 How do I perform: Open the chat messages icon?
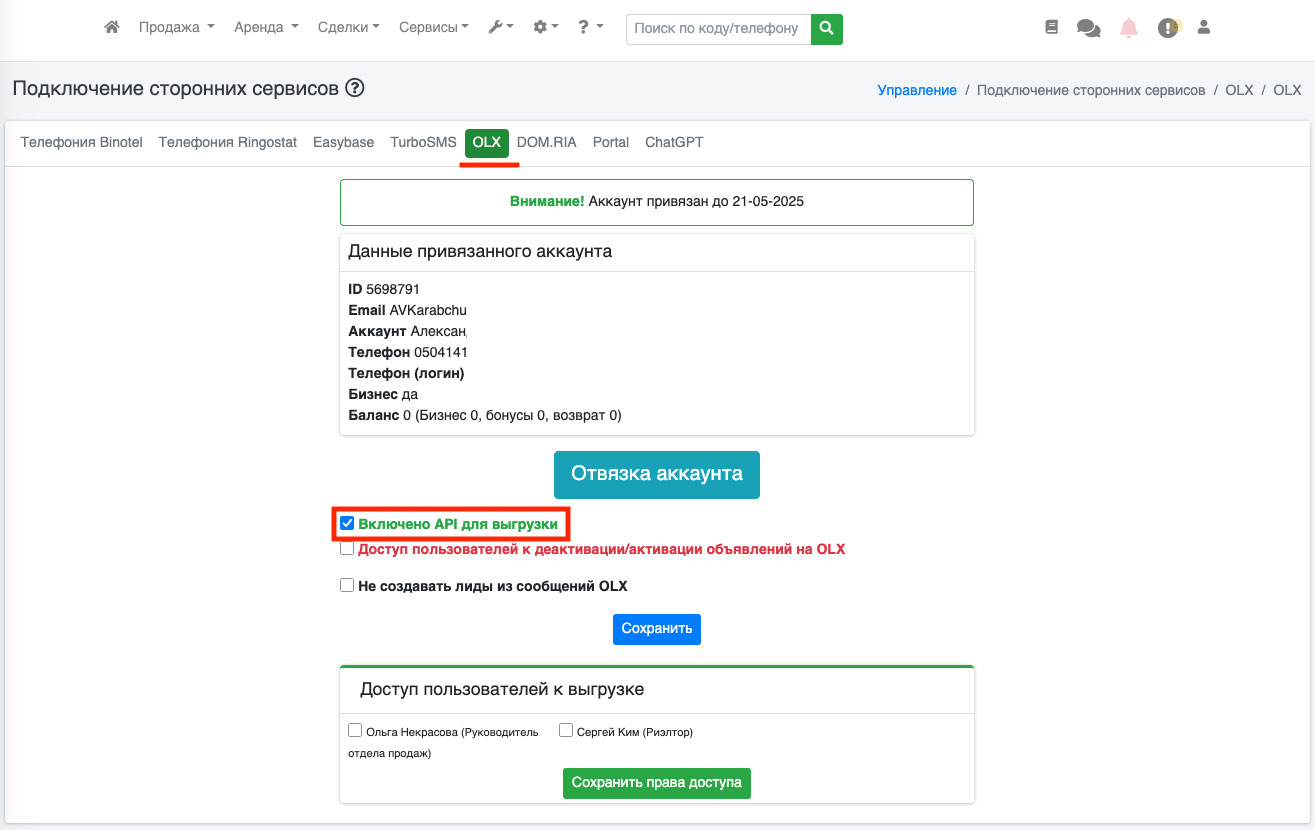(1088, 28)
